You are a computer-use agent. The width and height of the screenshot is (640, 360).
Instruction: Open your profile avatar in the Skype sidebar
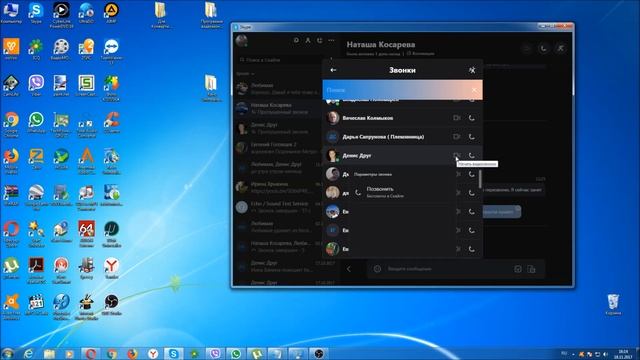242,41
